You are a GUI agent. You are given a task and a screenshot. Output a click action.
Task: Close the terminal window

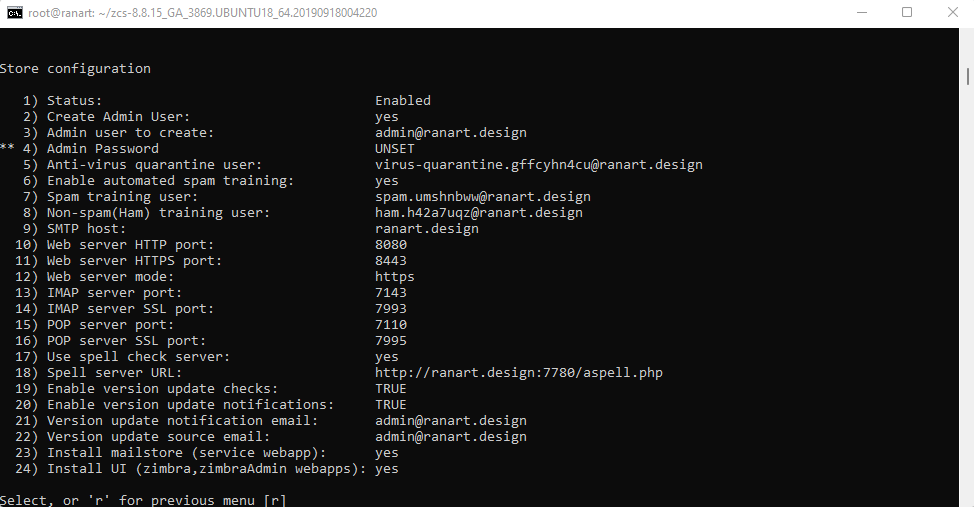pos(952,12)
